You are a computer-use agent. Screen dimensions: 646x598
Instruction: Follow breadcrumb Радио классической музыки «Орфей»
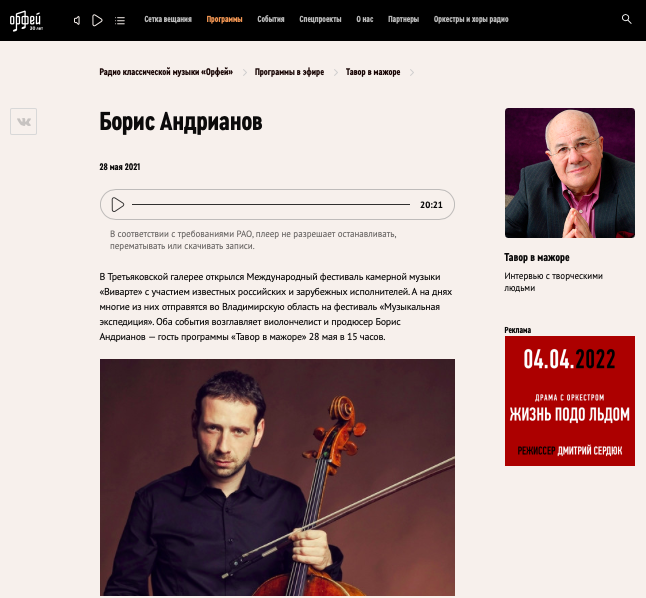click(x=166, y=72)
